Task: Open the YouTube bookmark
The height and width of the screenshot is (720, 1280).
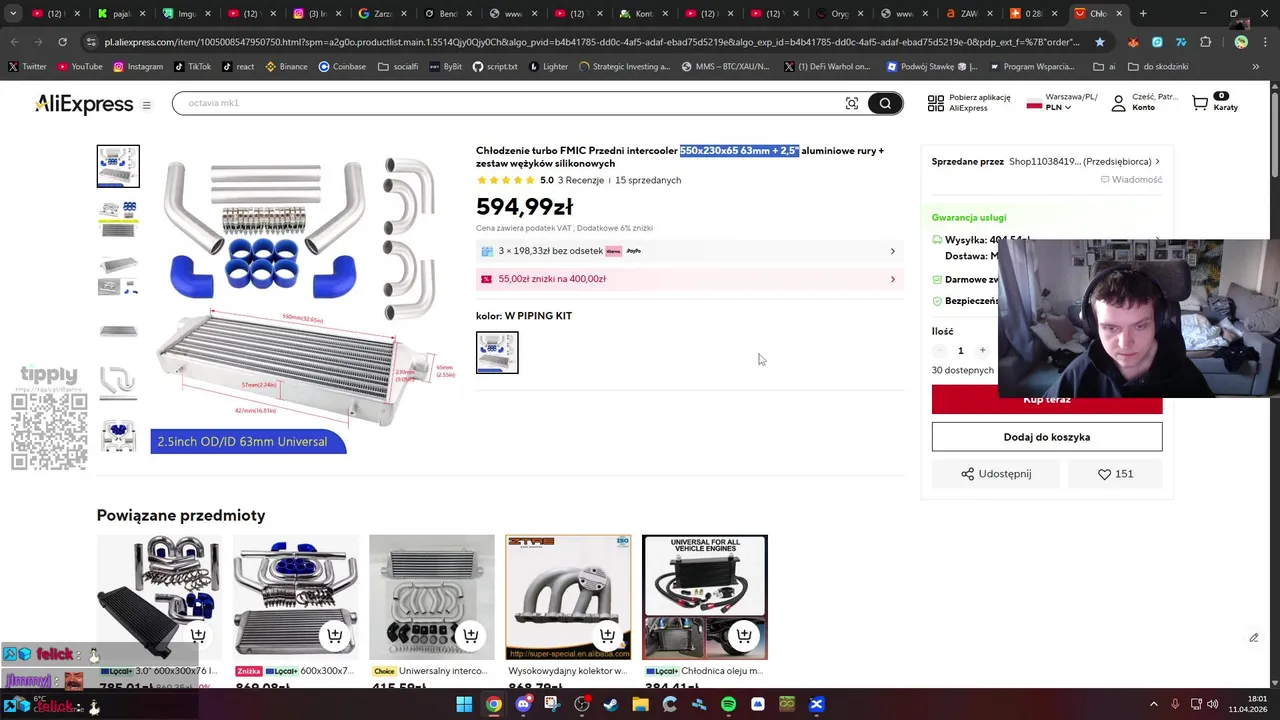Action: [x=80, y=67]
